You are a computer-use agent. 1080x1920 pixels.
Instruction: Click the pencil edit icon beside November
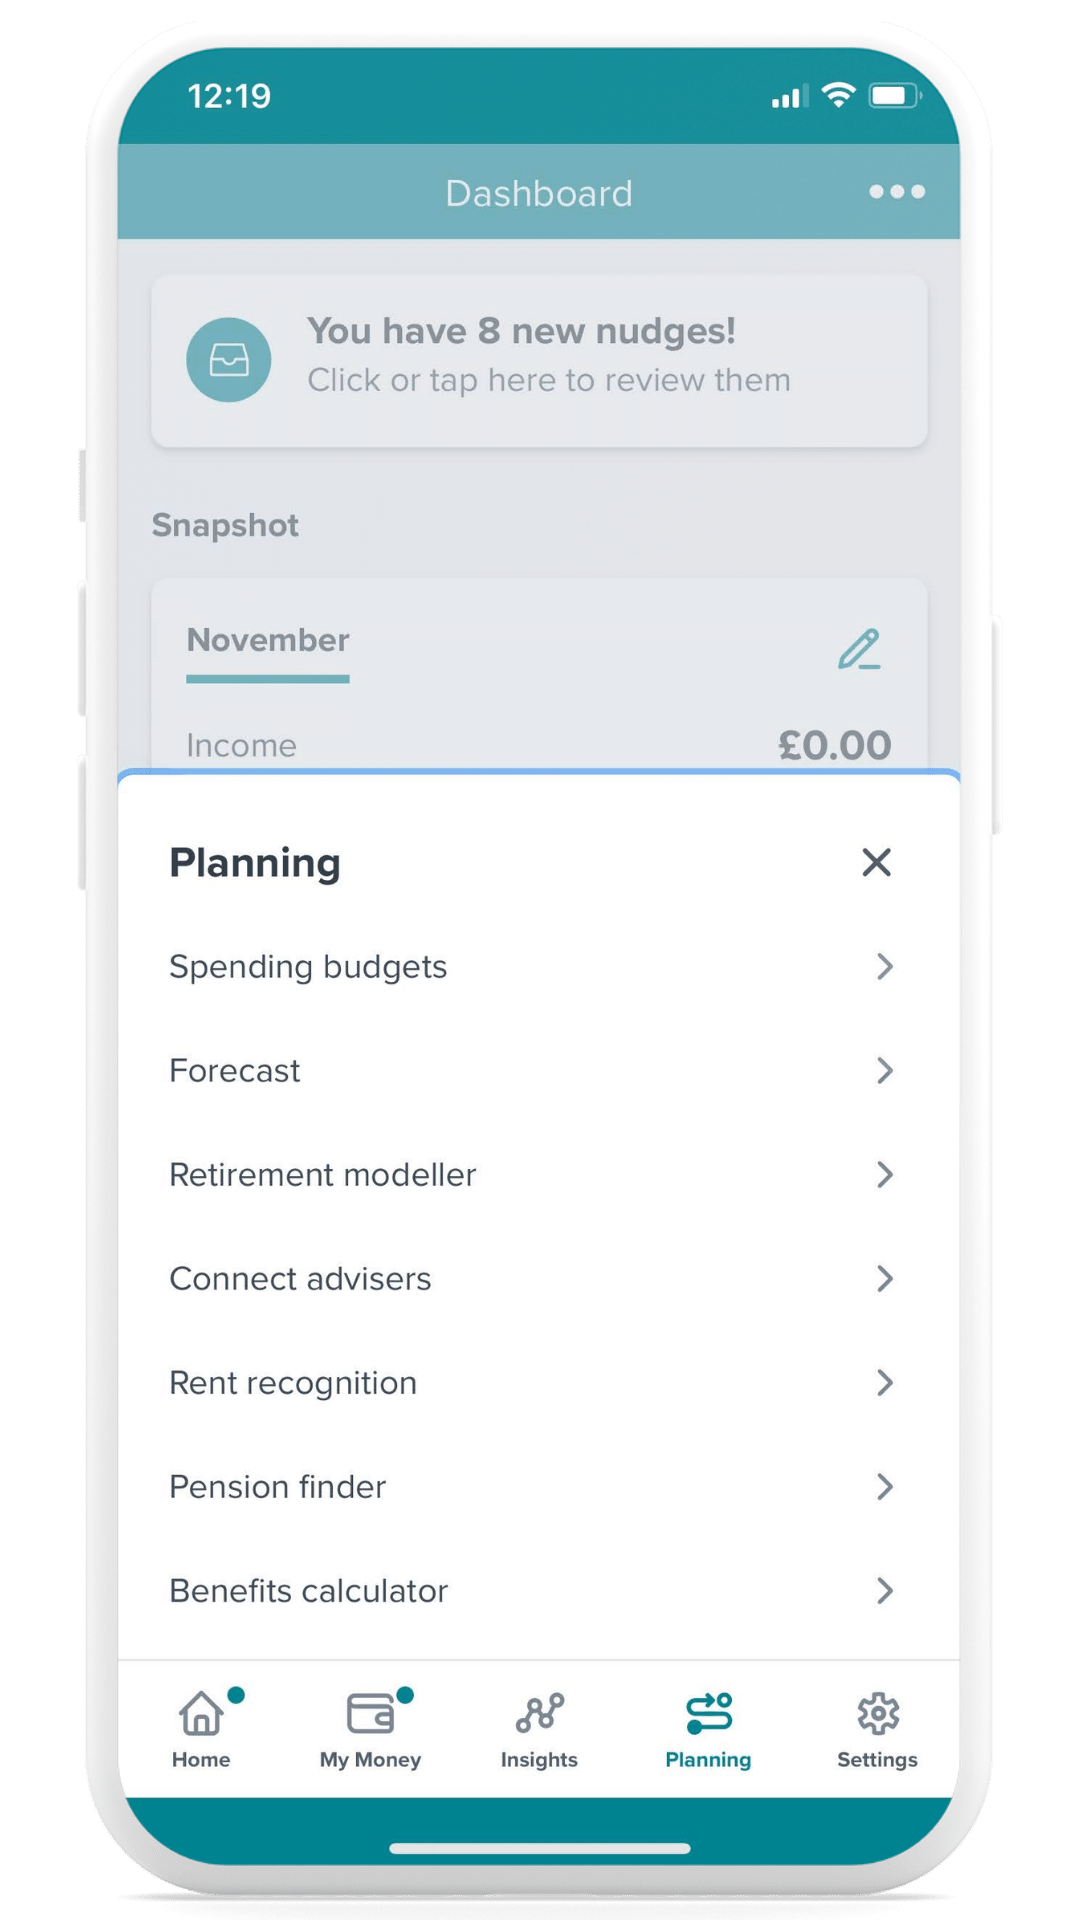(x=858, y=650)
